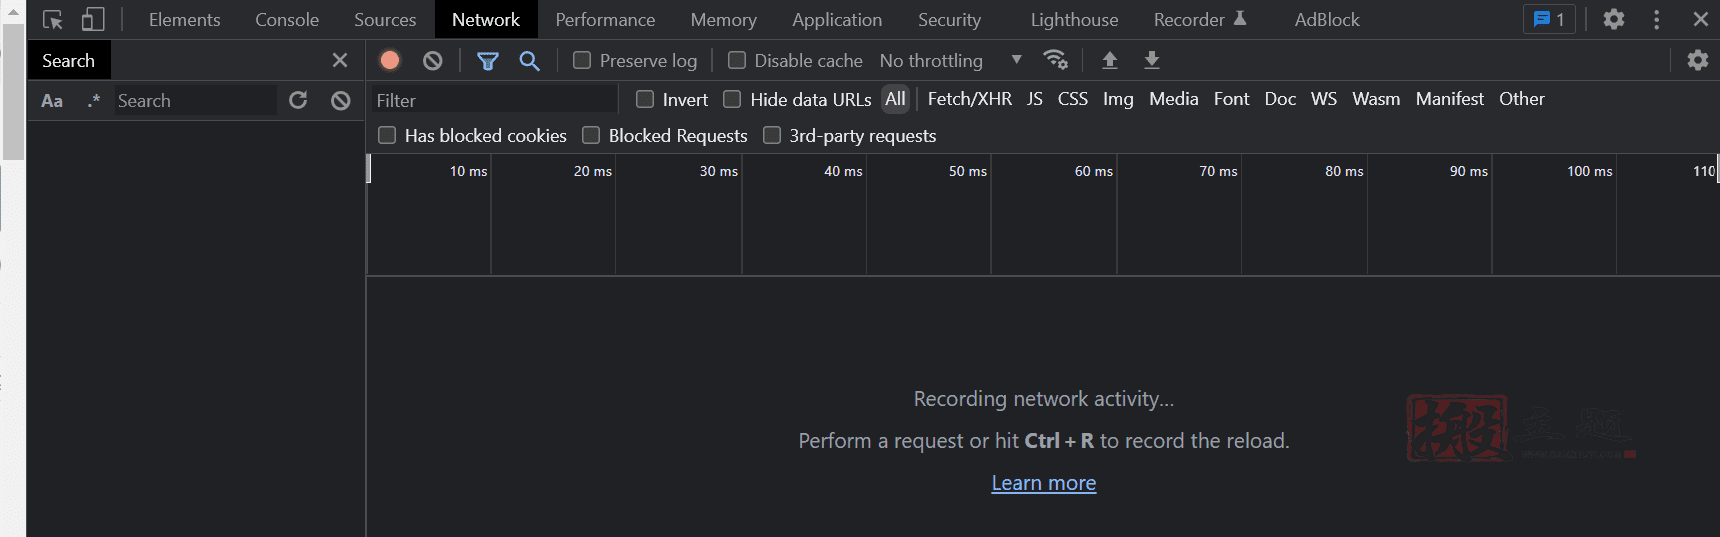Import a HAR file with the upload arrow
The image size is (1720, 537).
[1109, 60]
